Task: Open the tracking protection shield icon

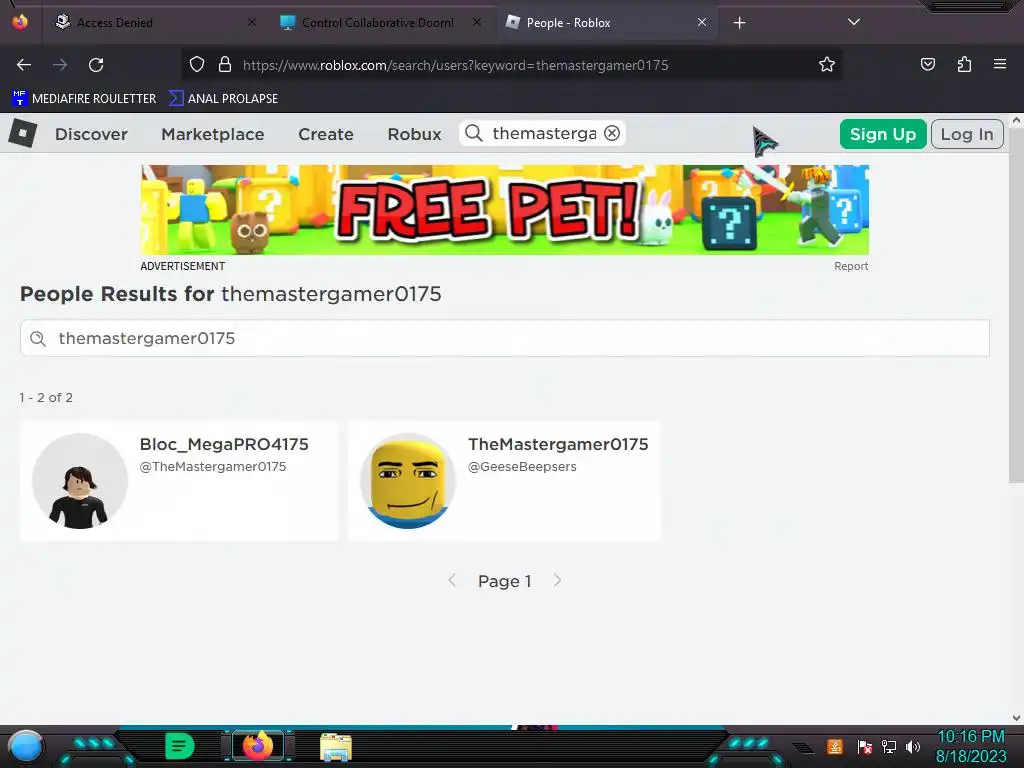Action: [x=197, y=64]
